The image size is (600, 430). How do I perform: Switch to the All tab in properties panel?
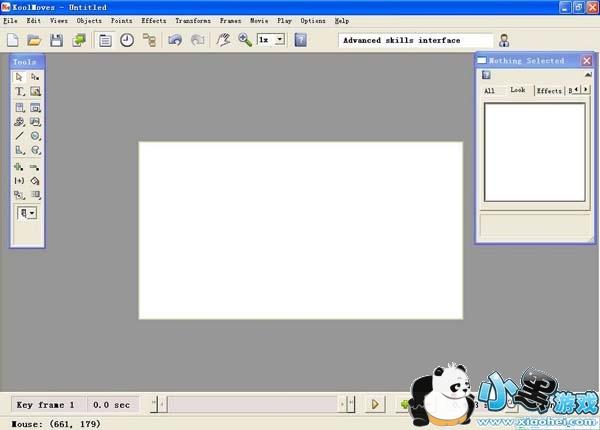point(490,91)
